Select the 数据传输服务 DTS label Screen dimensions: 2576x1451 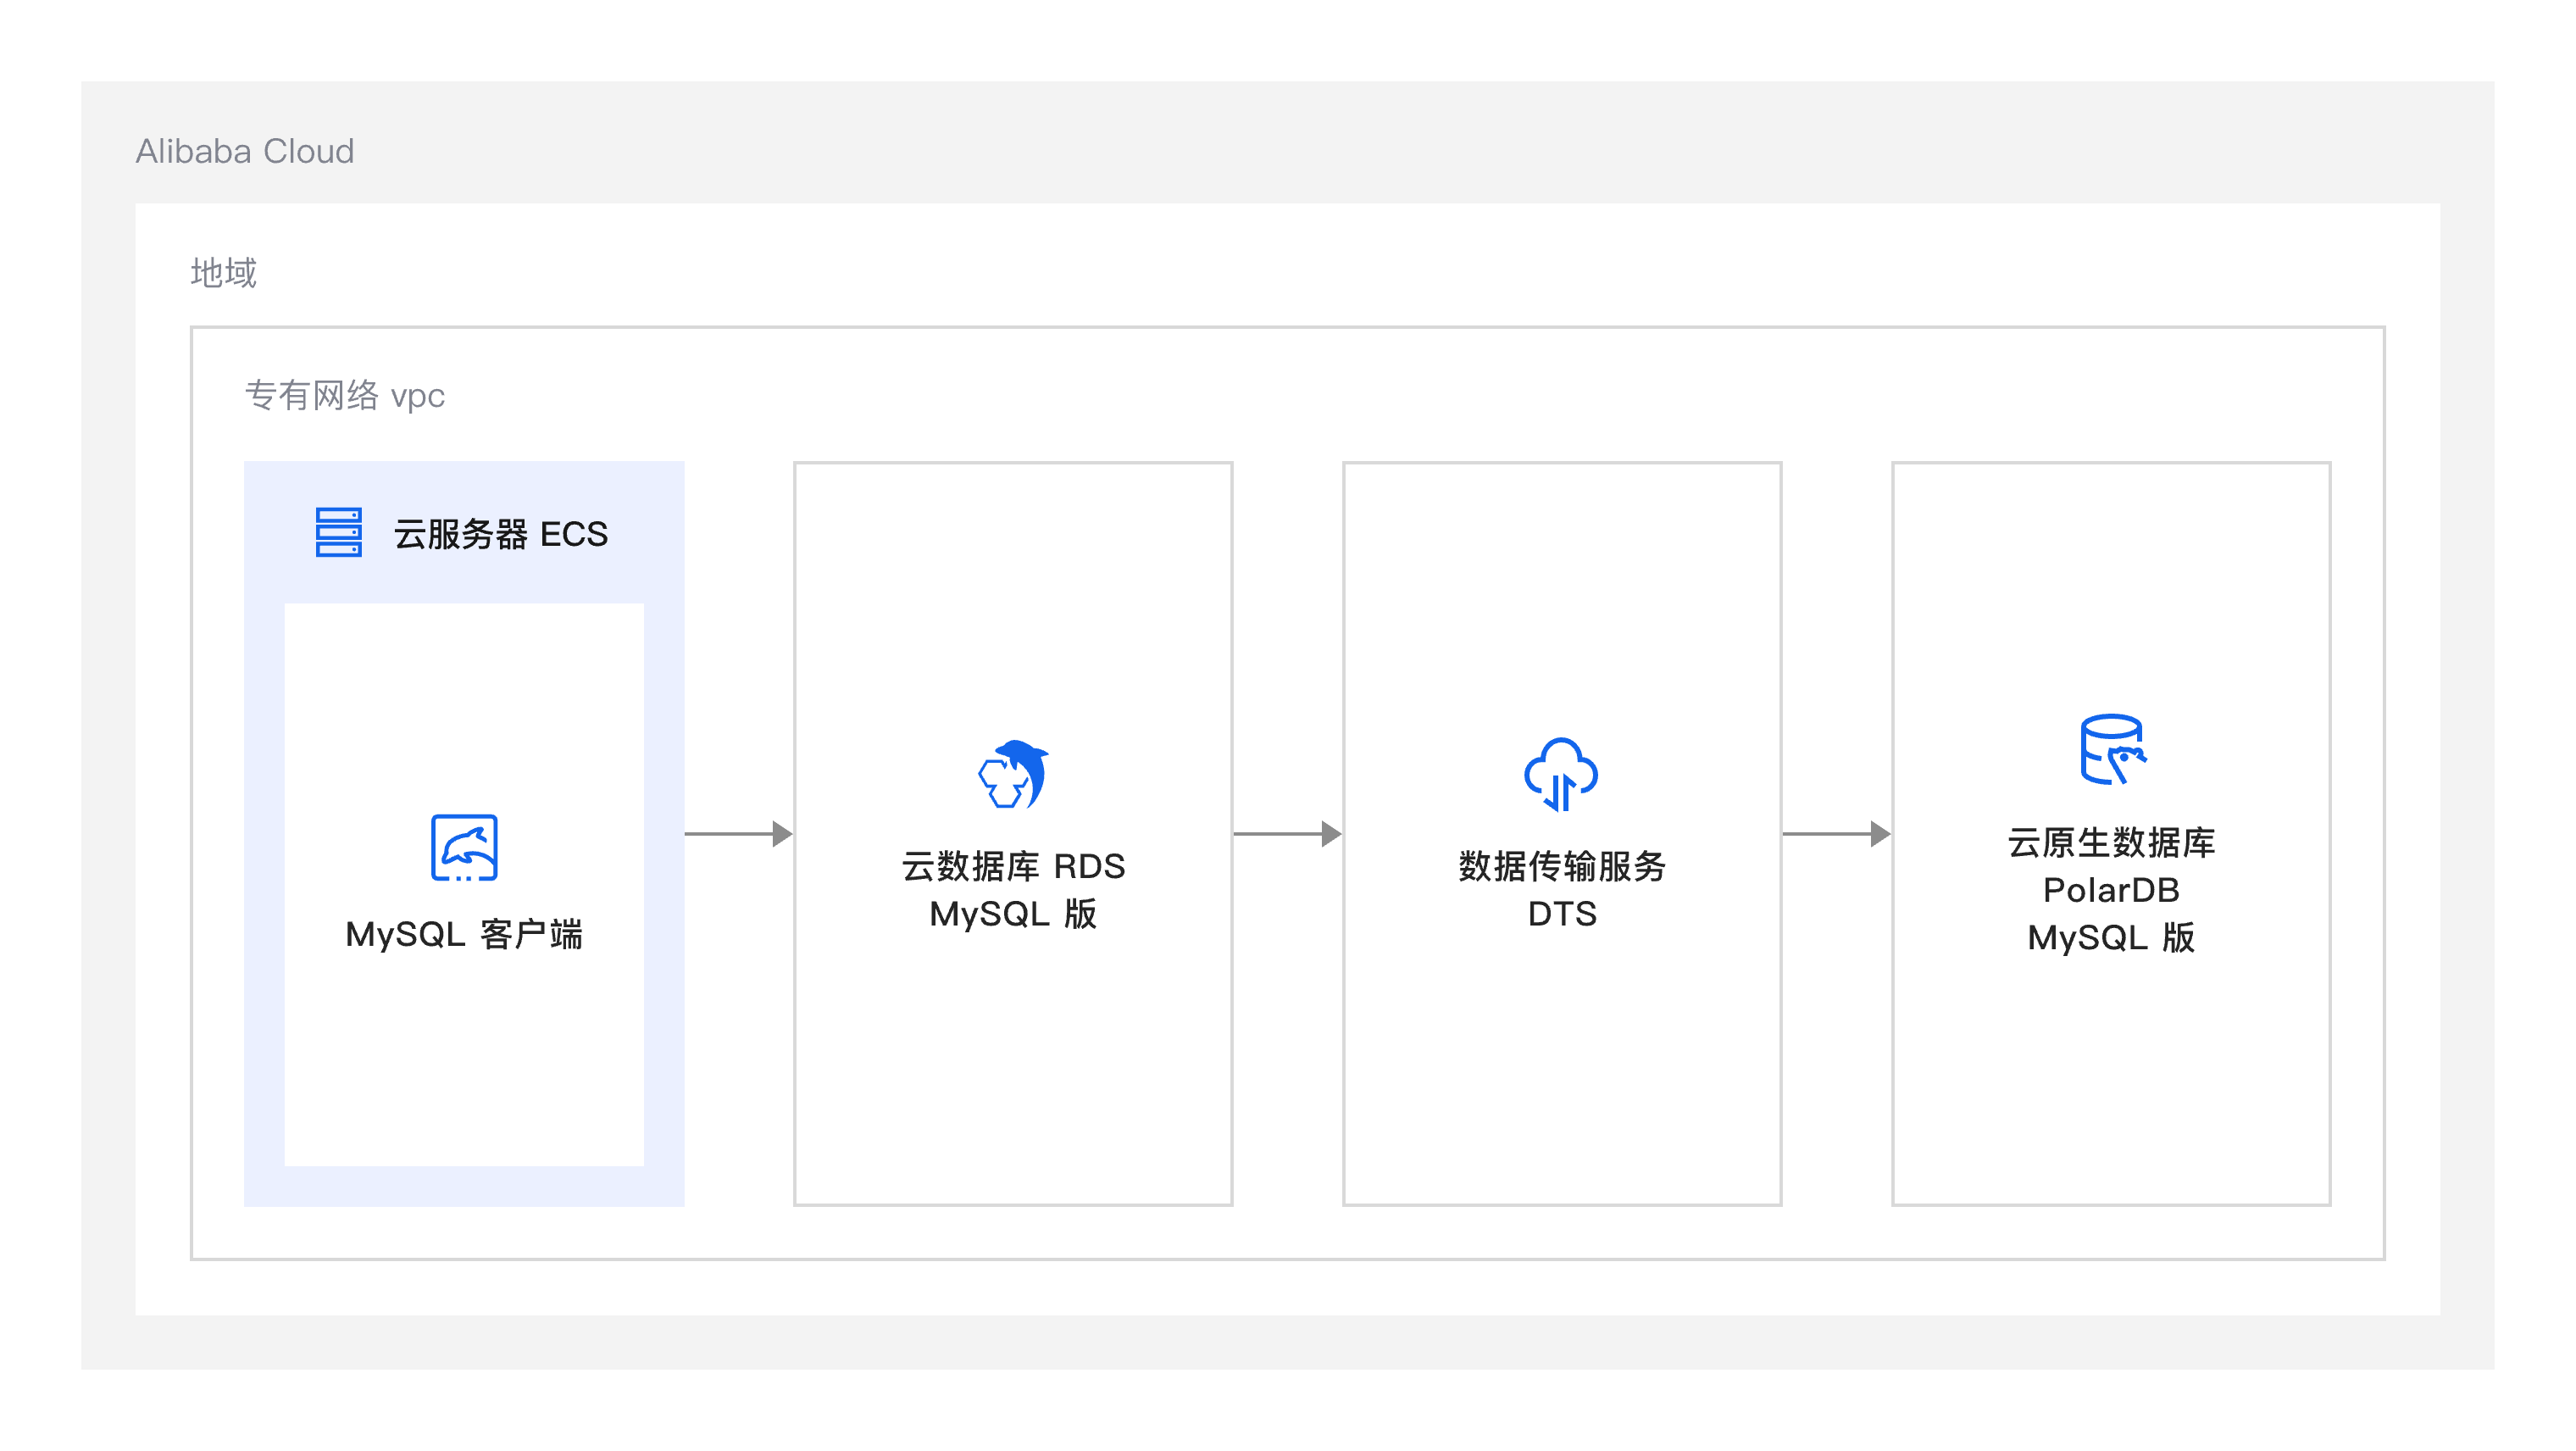1562,890
